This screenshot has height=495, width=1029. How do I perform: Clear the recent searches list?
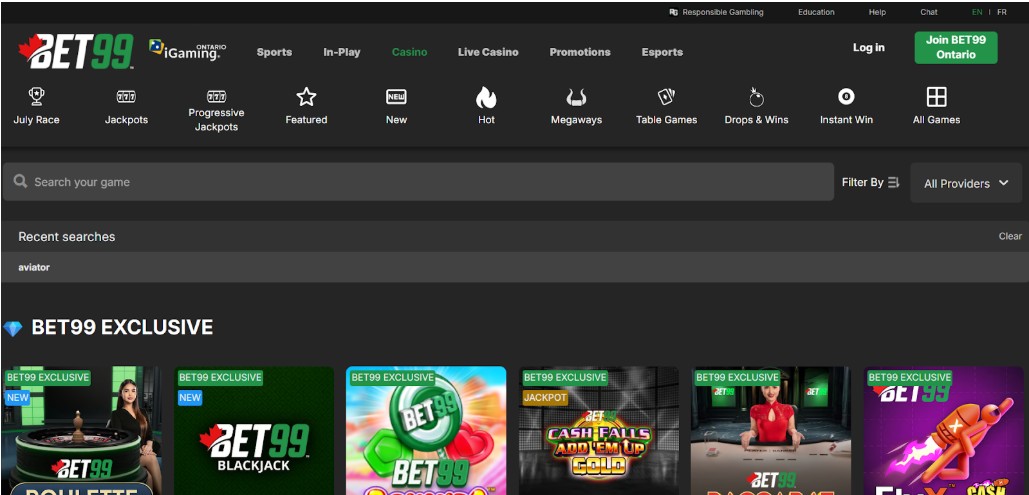coord(1010,236)
